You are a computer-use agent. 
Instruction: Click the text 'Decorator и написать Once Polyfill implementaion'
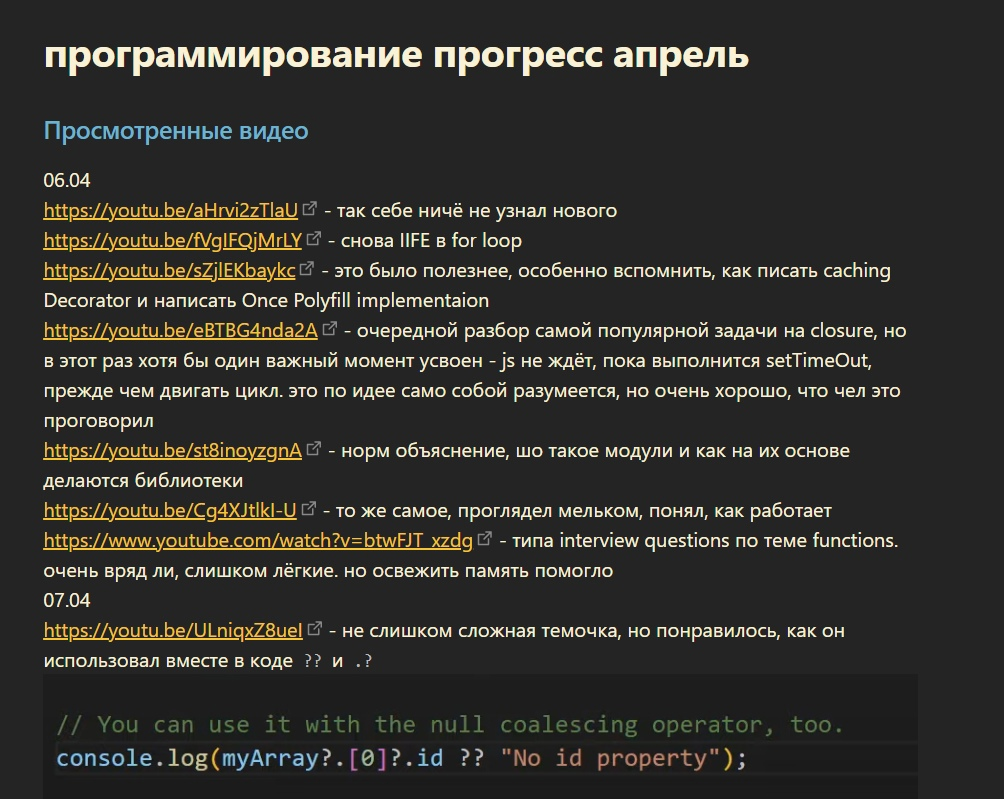pyautogui.click(x=266, y=301)
